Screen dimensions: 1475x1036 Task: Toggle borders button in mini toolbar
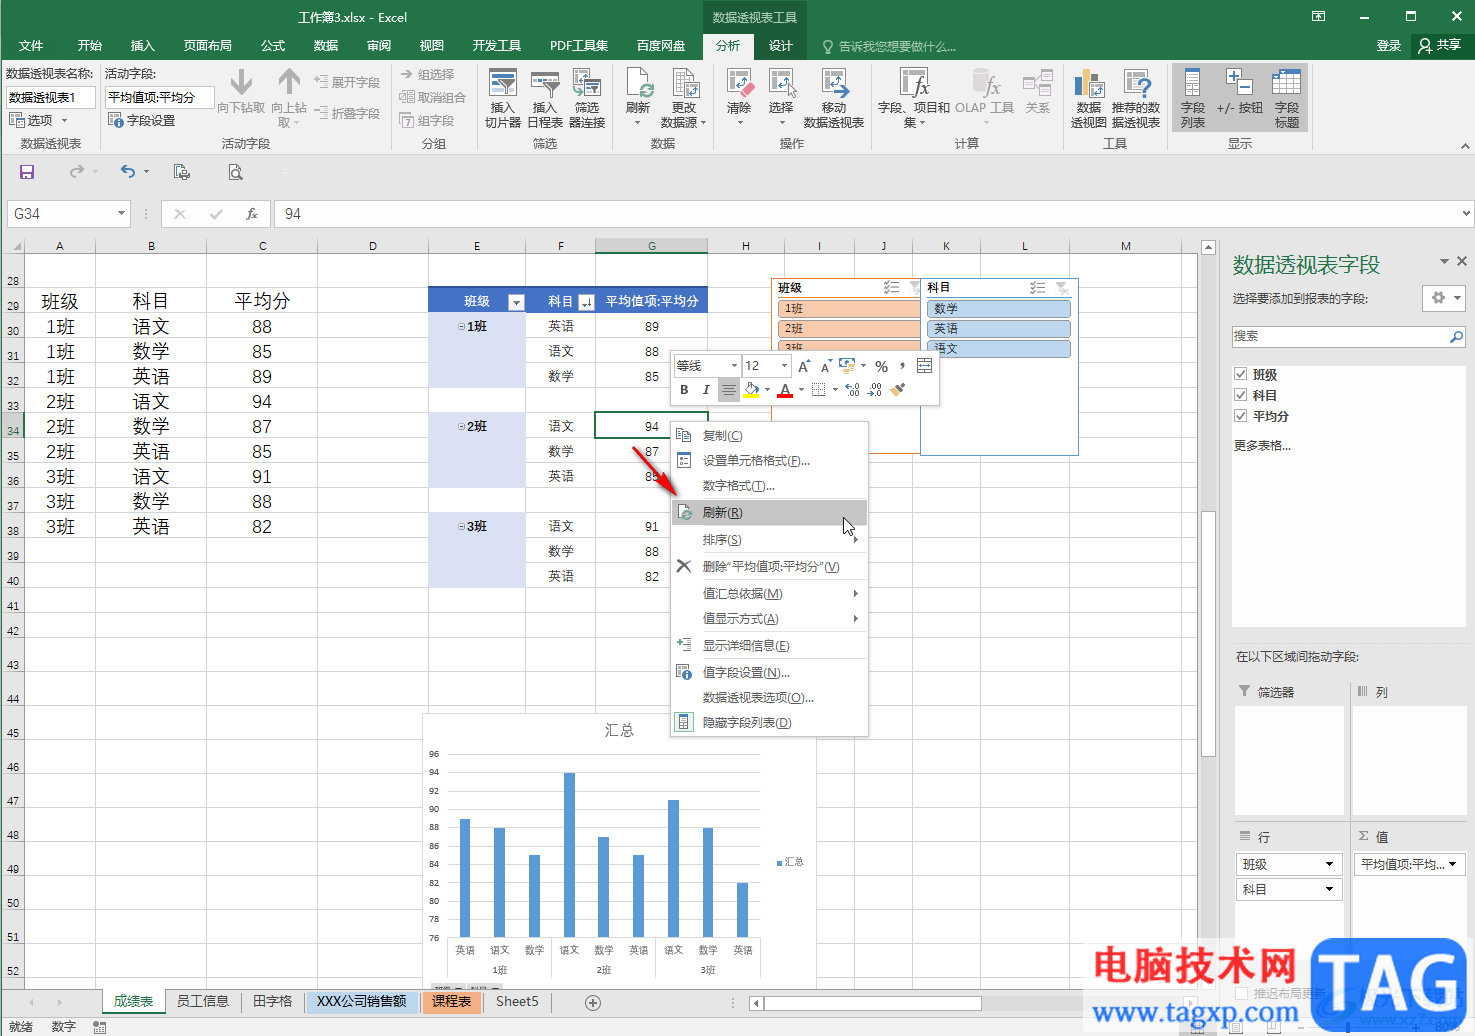(x=818, y=390)
